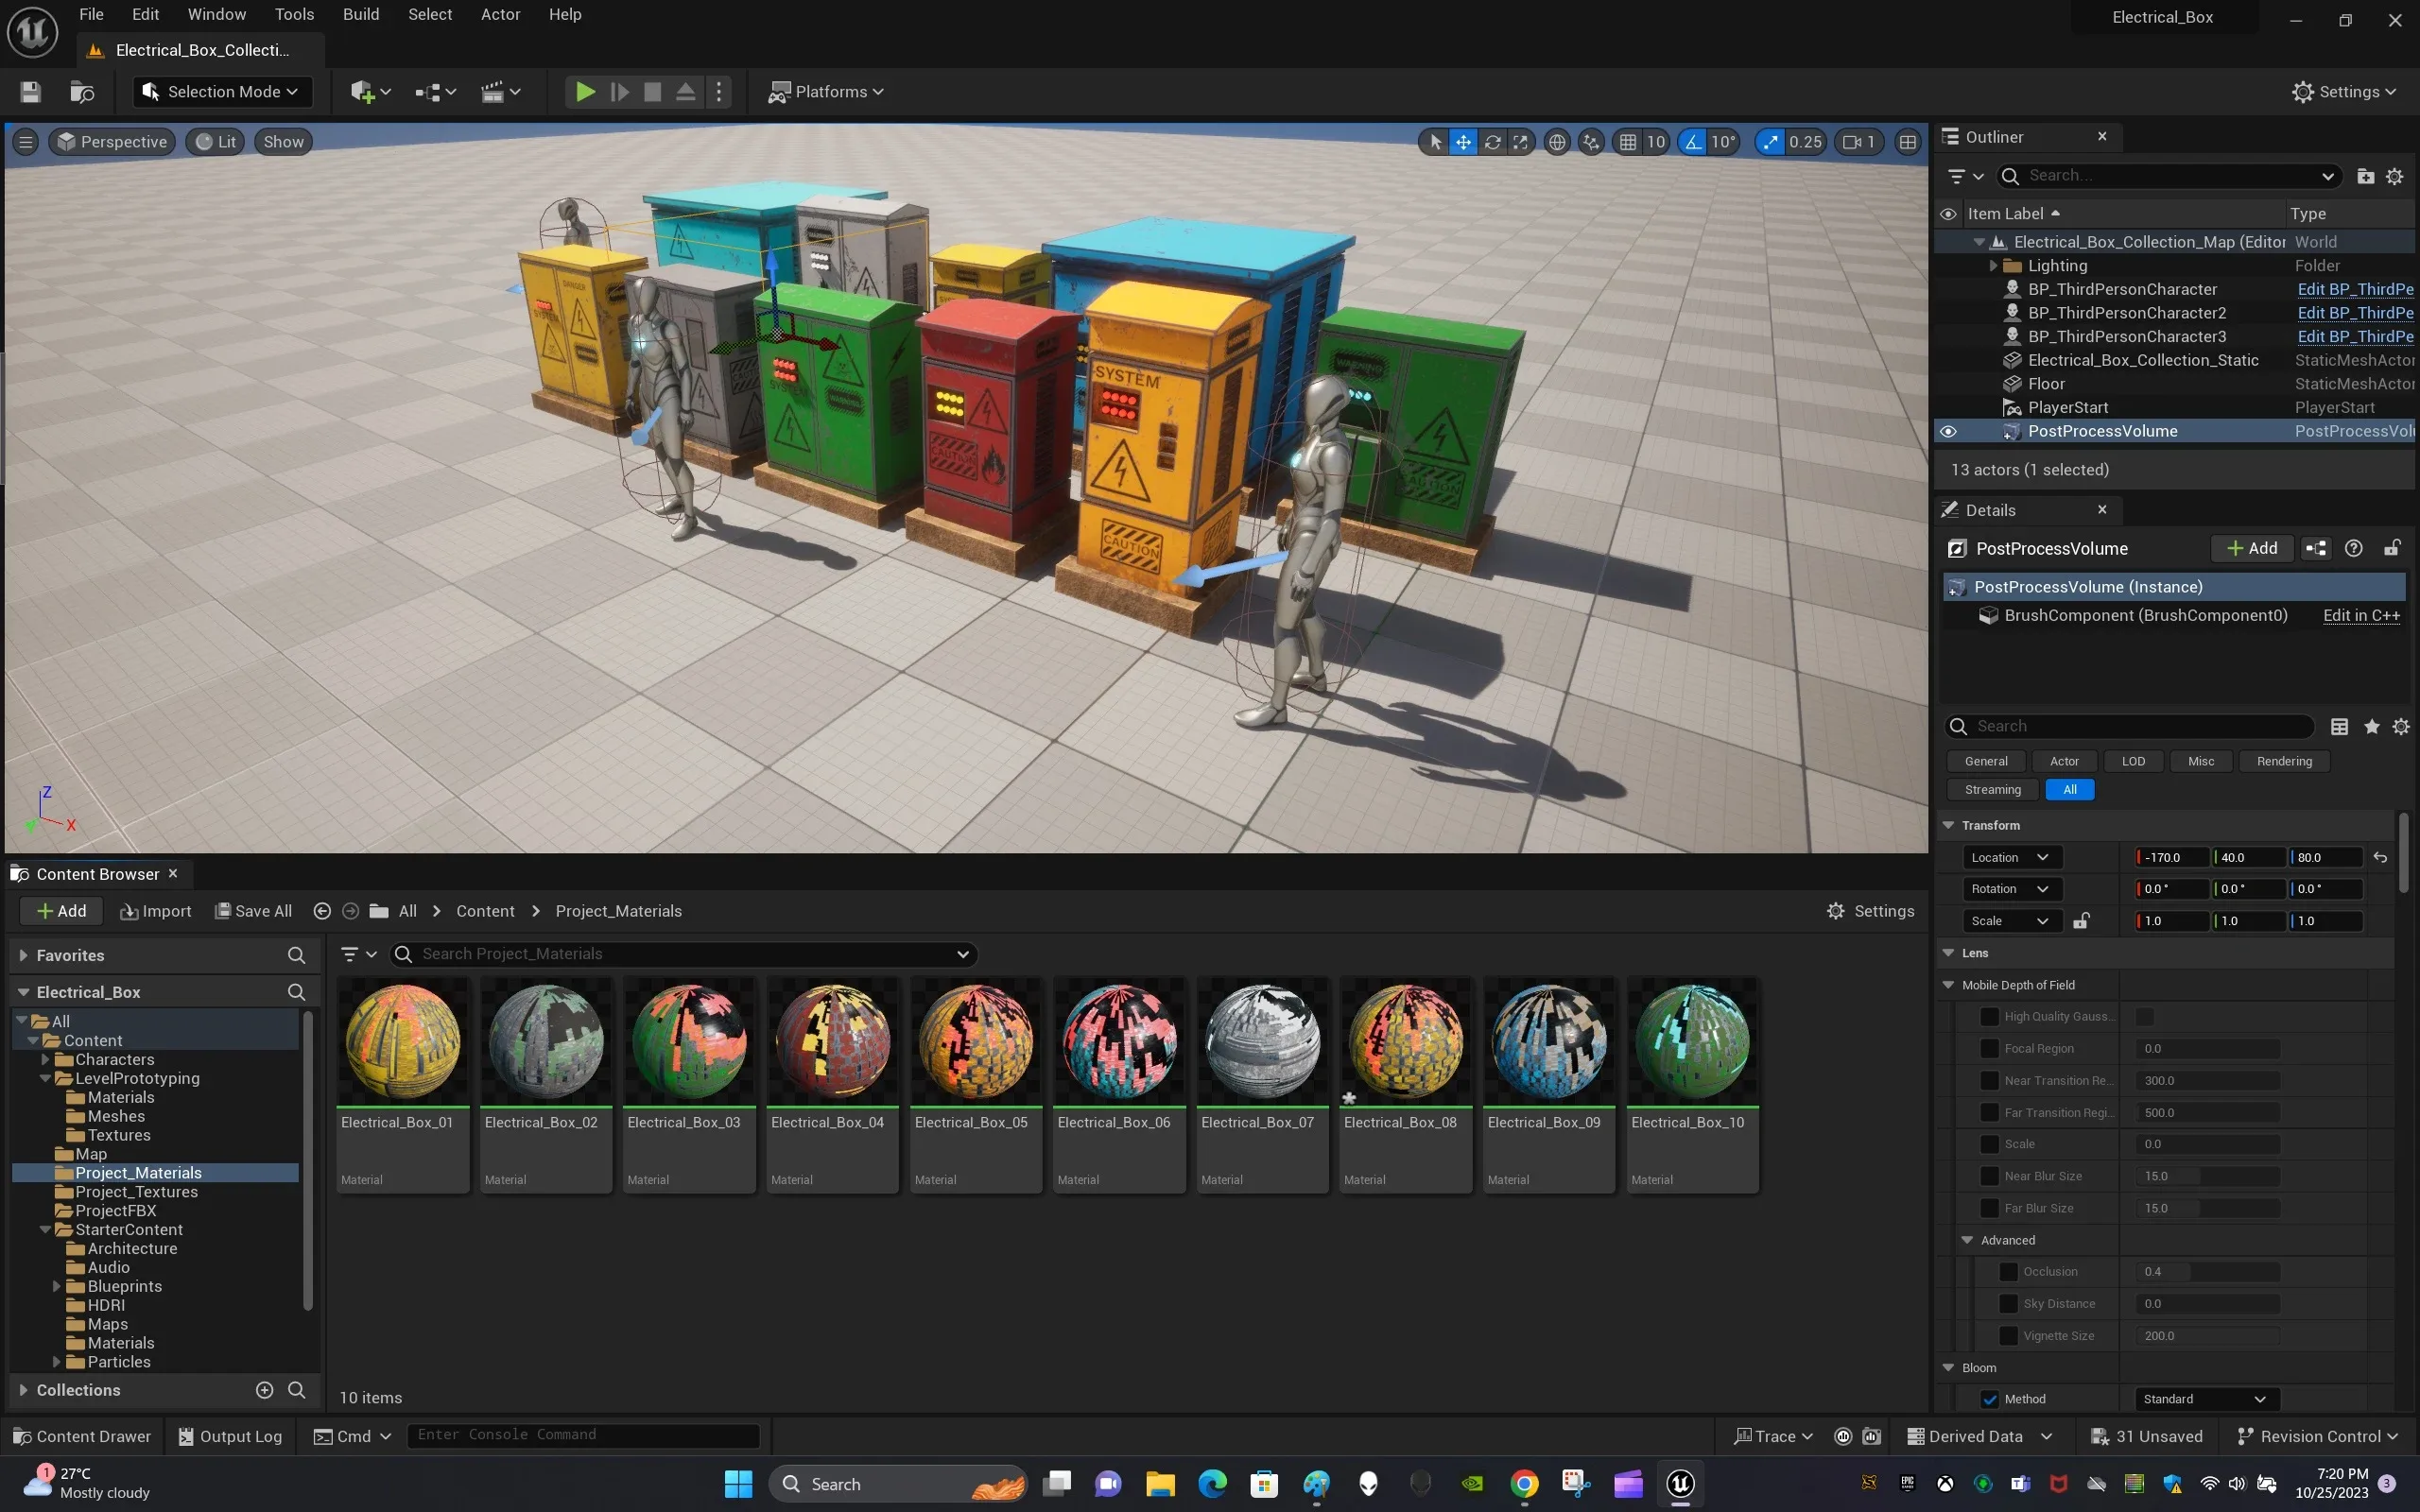Viewport: 2420px width, 1512px height.
Task: Select the Streaming filter tab
Action: coord(1992,790)
